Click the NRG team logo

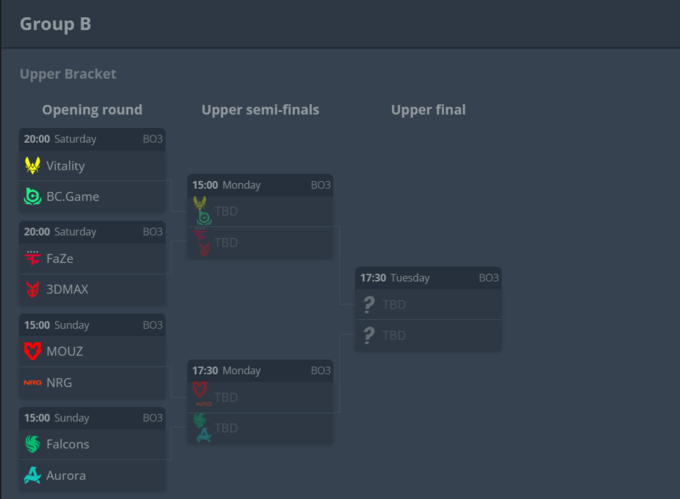[x=33, y=382]
